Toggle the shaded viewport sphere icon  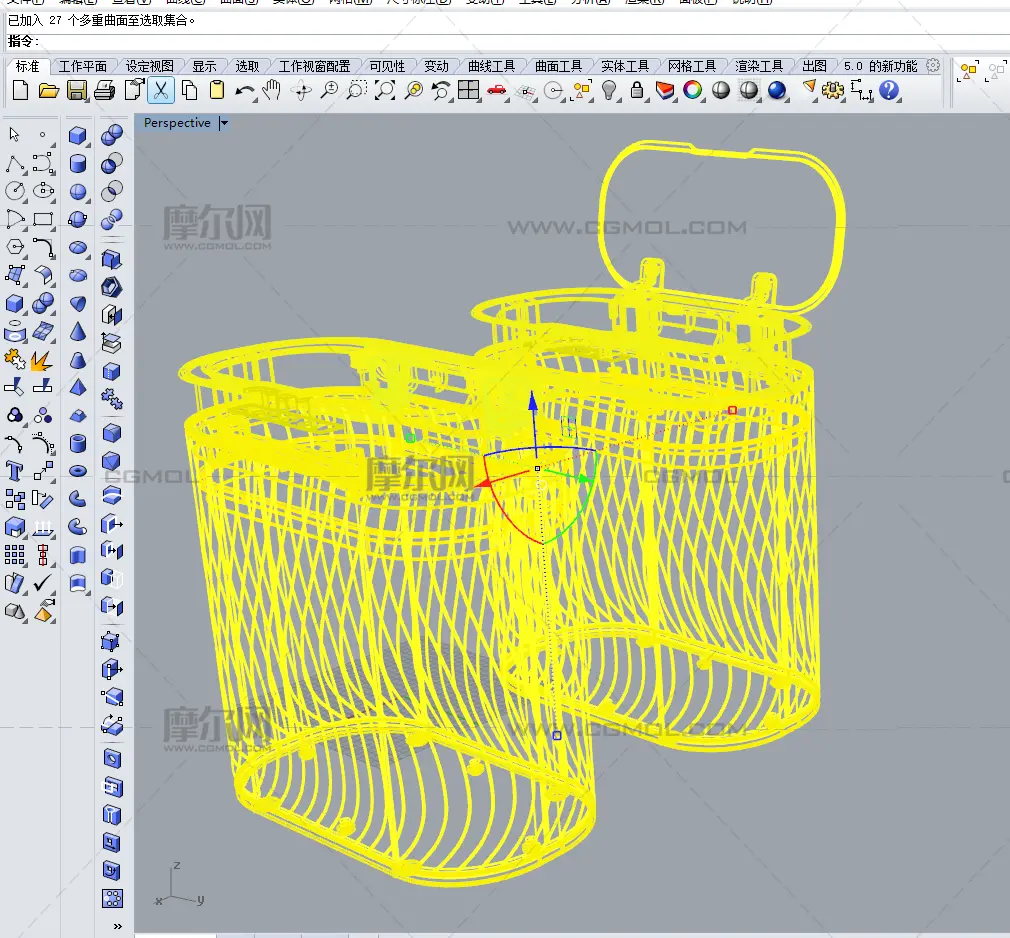point(721,91)
